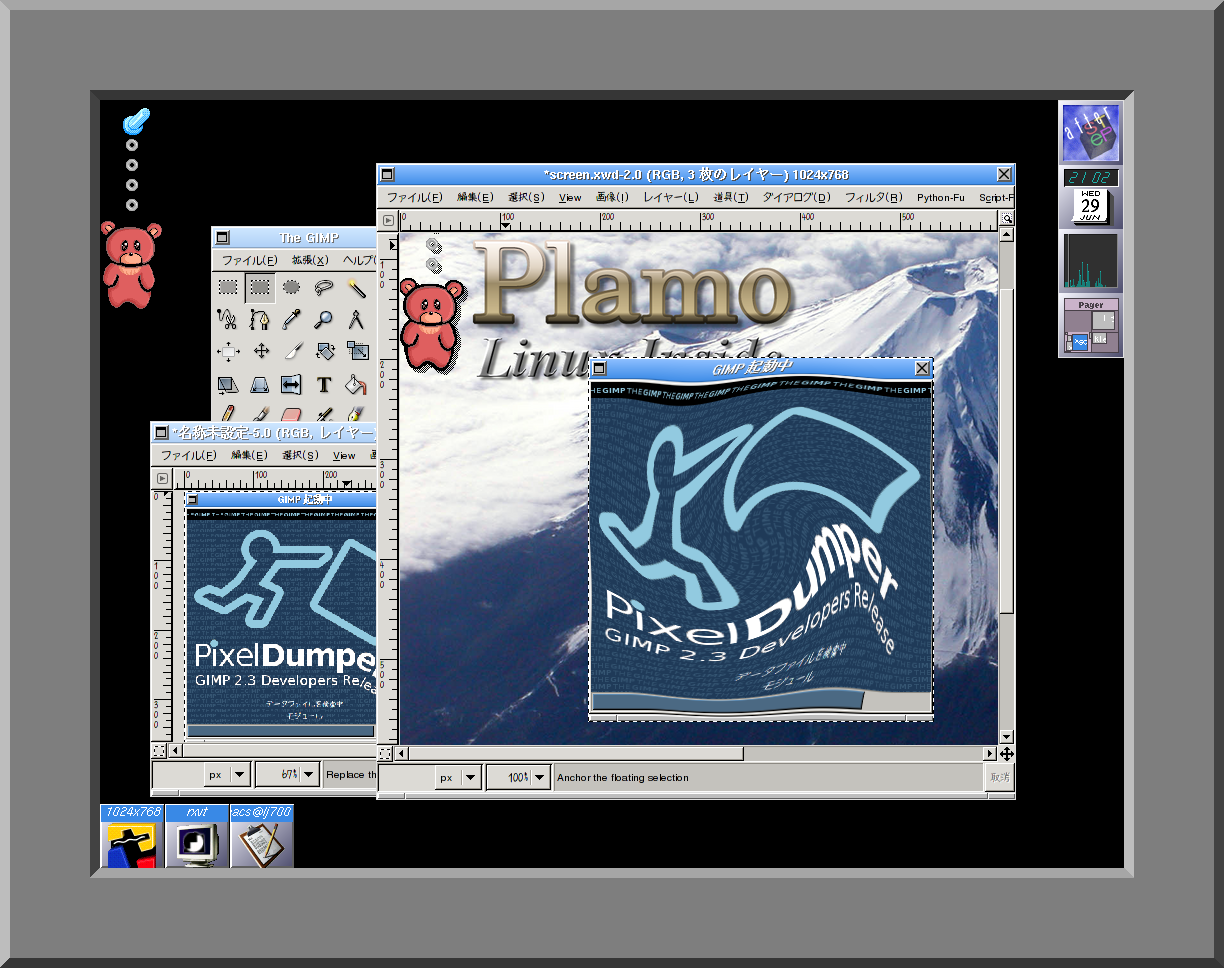Image resolution: width=1224 pixels, height=968 pixels.
Task: Open the zoom button beside the screen.xwd ruler
Action: point(1007,218)
